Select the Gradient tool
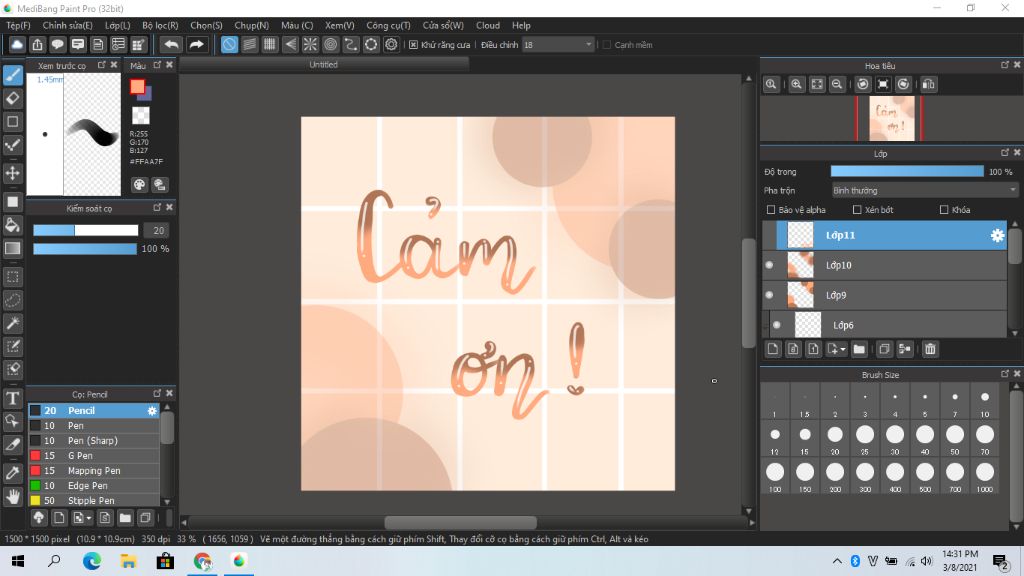The height and width of the screenshot is (576, 1024). point(12,248)
